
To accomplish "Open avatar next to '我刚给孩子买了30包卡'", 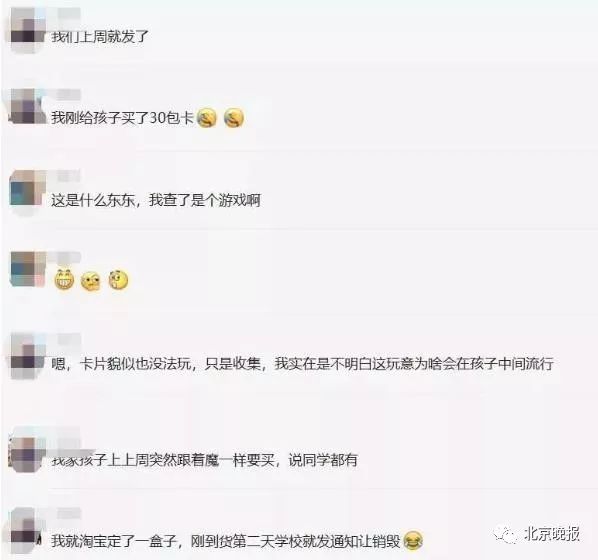I will pos(27,106).
